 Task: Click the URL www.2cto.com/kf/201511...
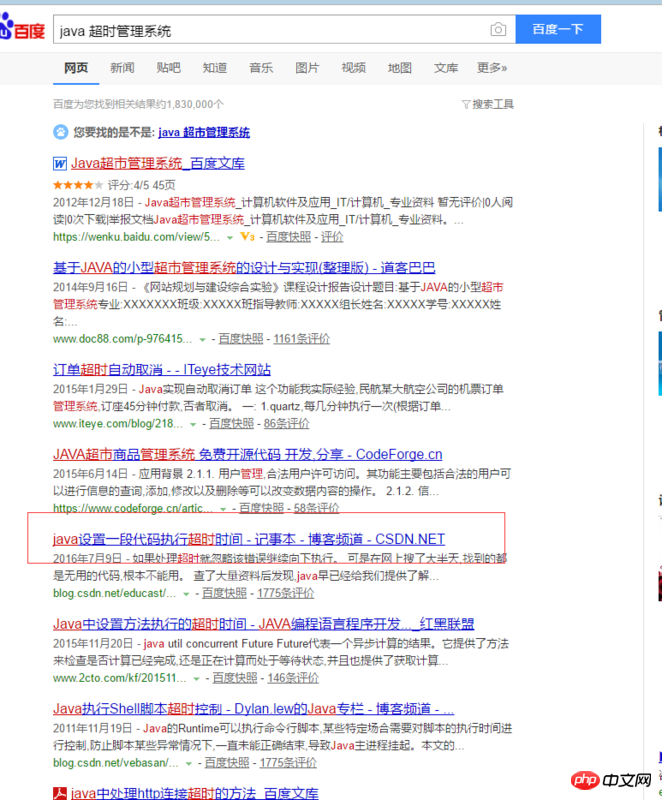[119, 678]
